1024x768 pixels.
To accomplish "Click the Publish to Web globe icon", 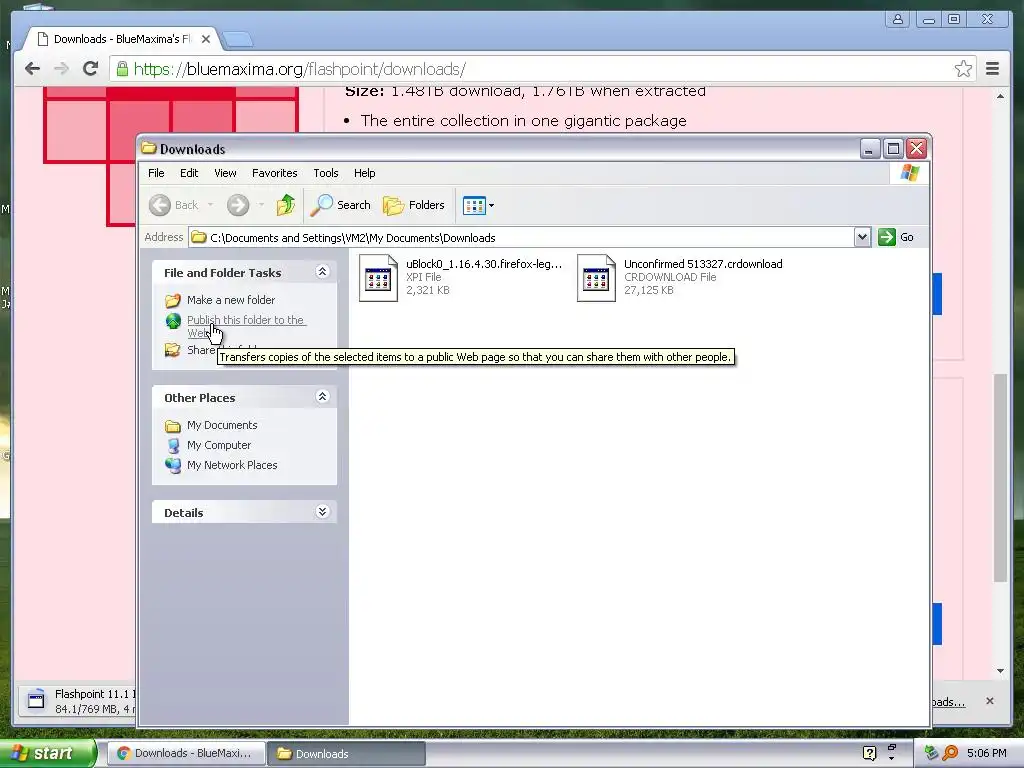I will click(172, 321).
